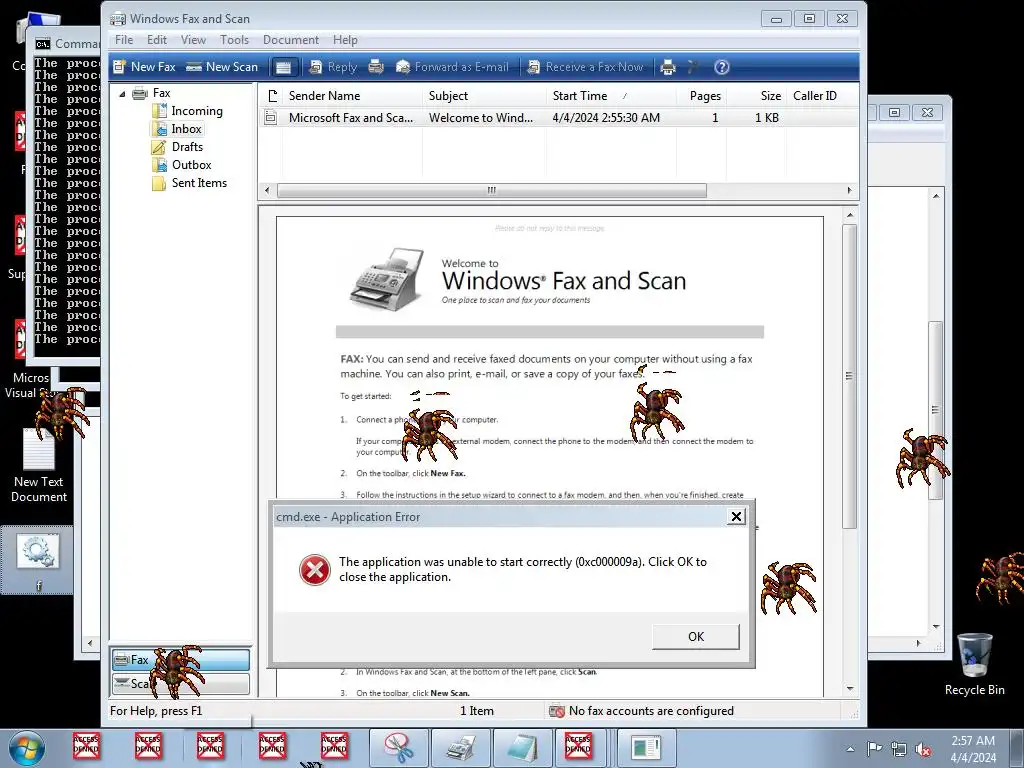Open the File menu
Screen dimensions: 1024x768
tap(124, 40)
